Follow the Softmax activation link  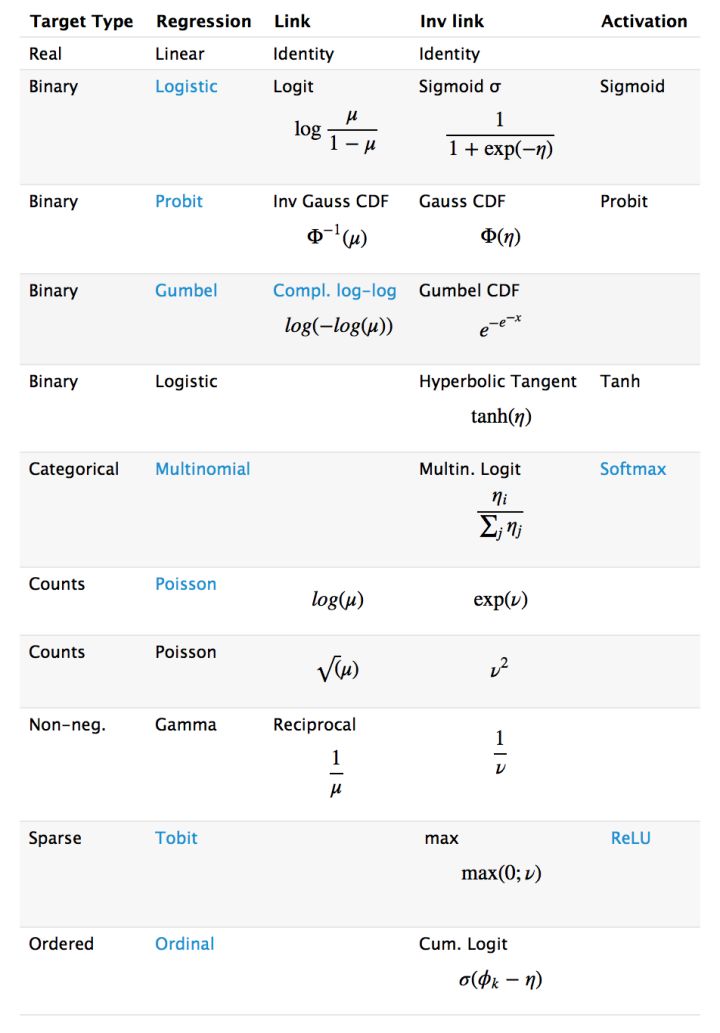click(633, 469)
